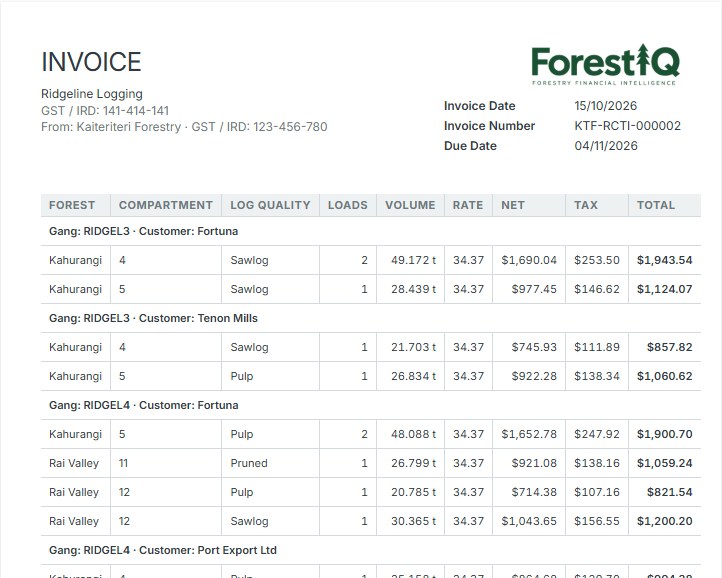This screenshot has height=578, width=722.
Task: Click the Invoice Date label
Action: tap(479, 105)
